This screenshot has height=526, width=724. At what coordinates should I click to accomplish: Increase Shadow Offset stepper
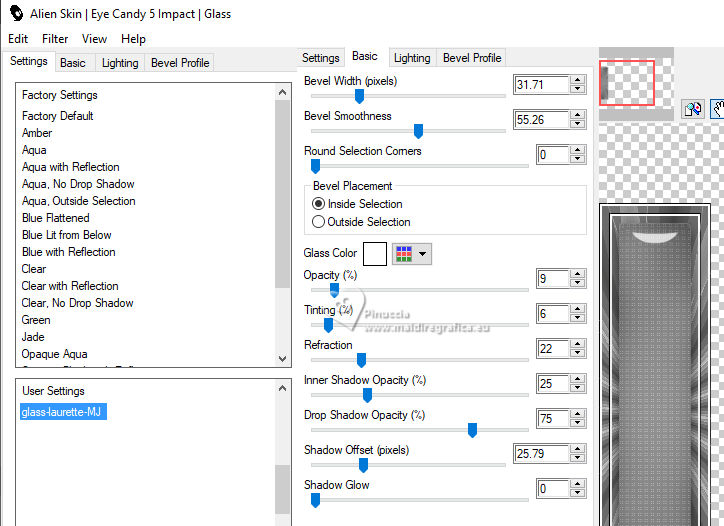pyautogui.click(x=577, y=449)
